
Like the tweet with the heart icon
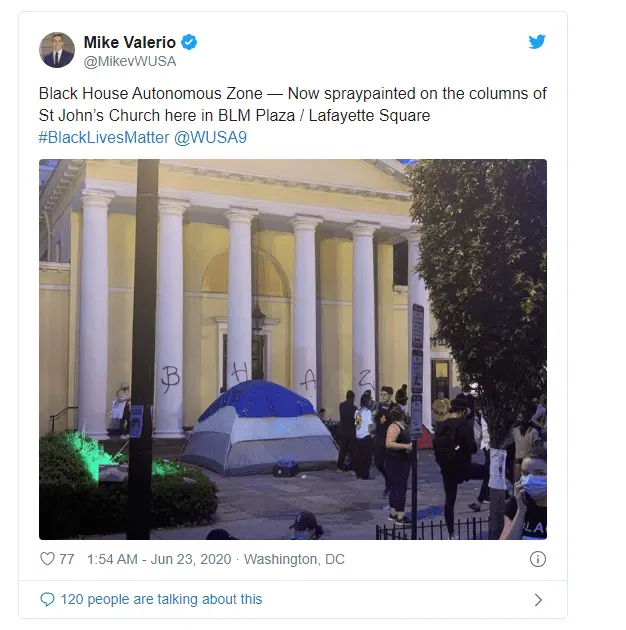[47, 559]
